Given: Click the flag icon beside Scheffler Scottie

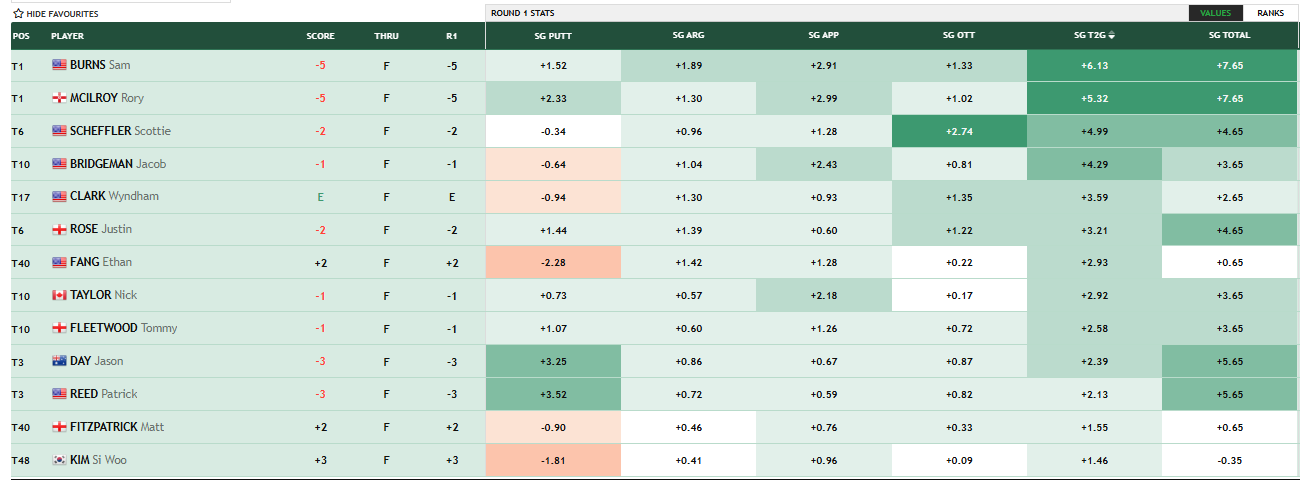Looking at the screenshot, I should pos(59,131).
